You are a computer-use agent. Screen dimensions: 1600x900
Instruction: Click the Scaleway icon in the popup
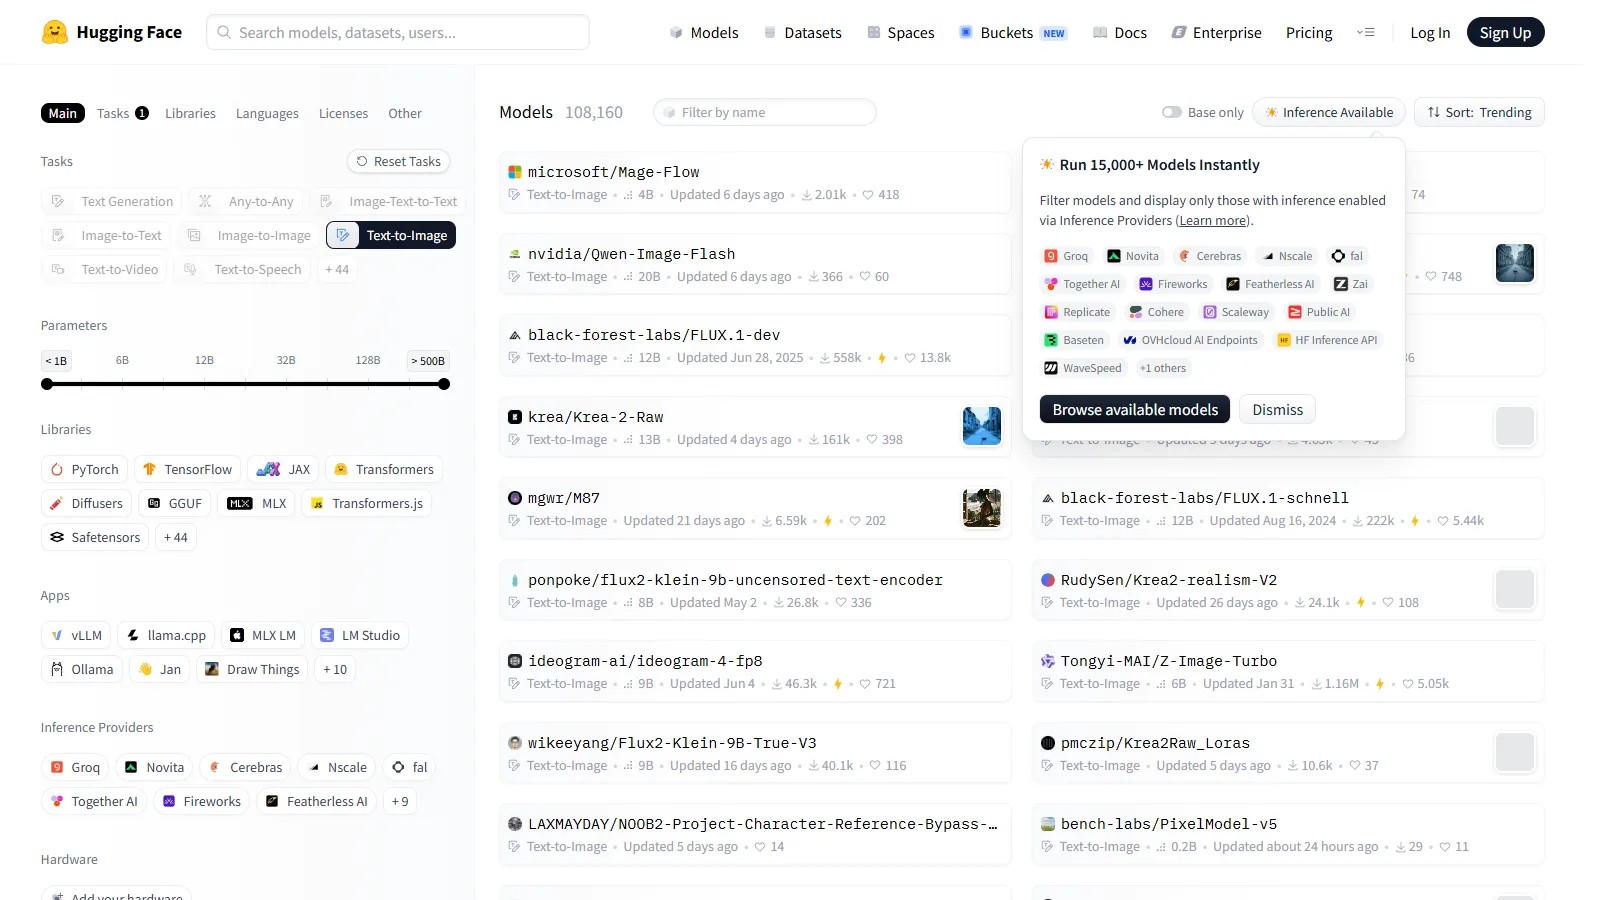point(1210,312)
